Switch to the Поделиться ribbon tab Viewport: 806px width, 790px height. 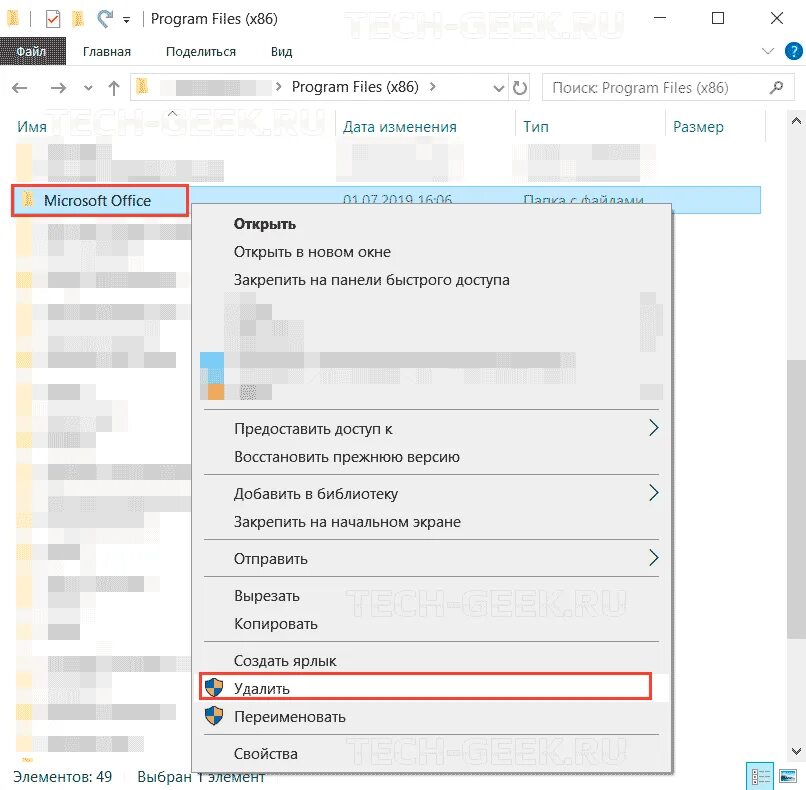(200, 52)
